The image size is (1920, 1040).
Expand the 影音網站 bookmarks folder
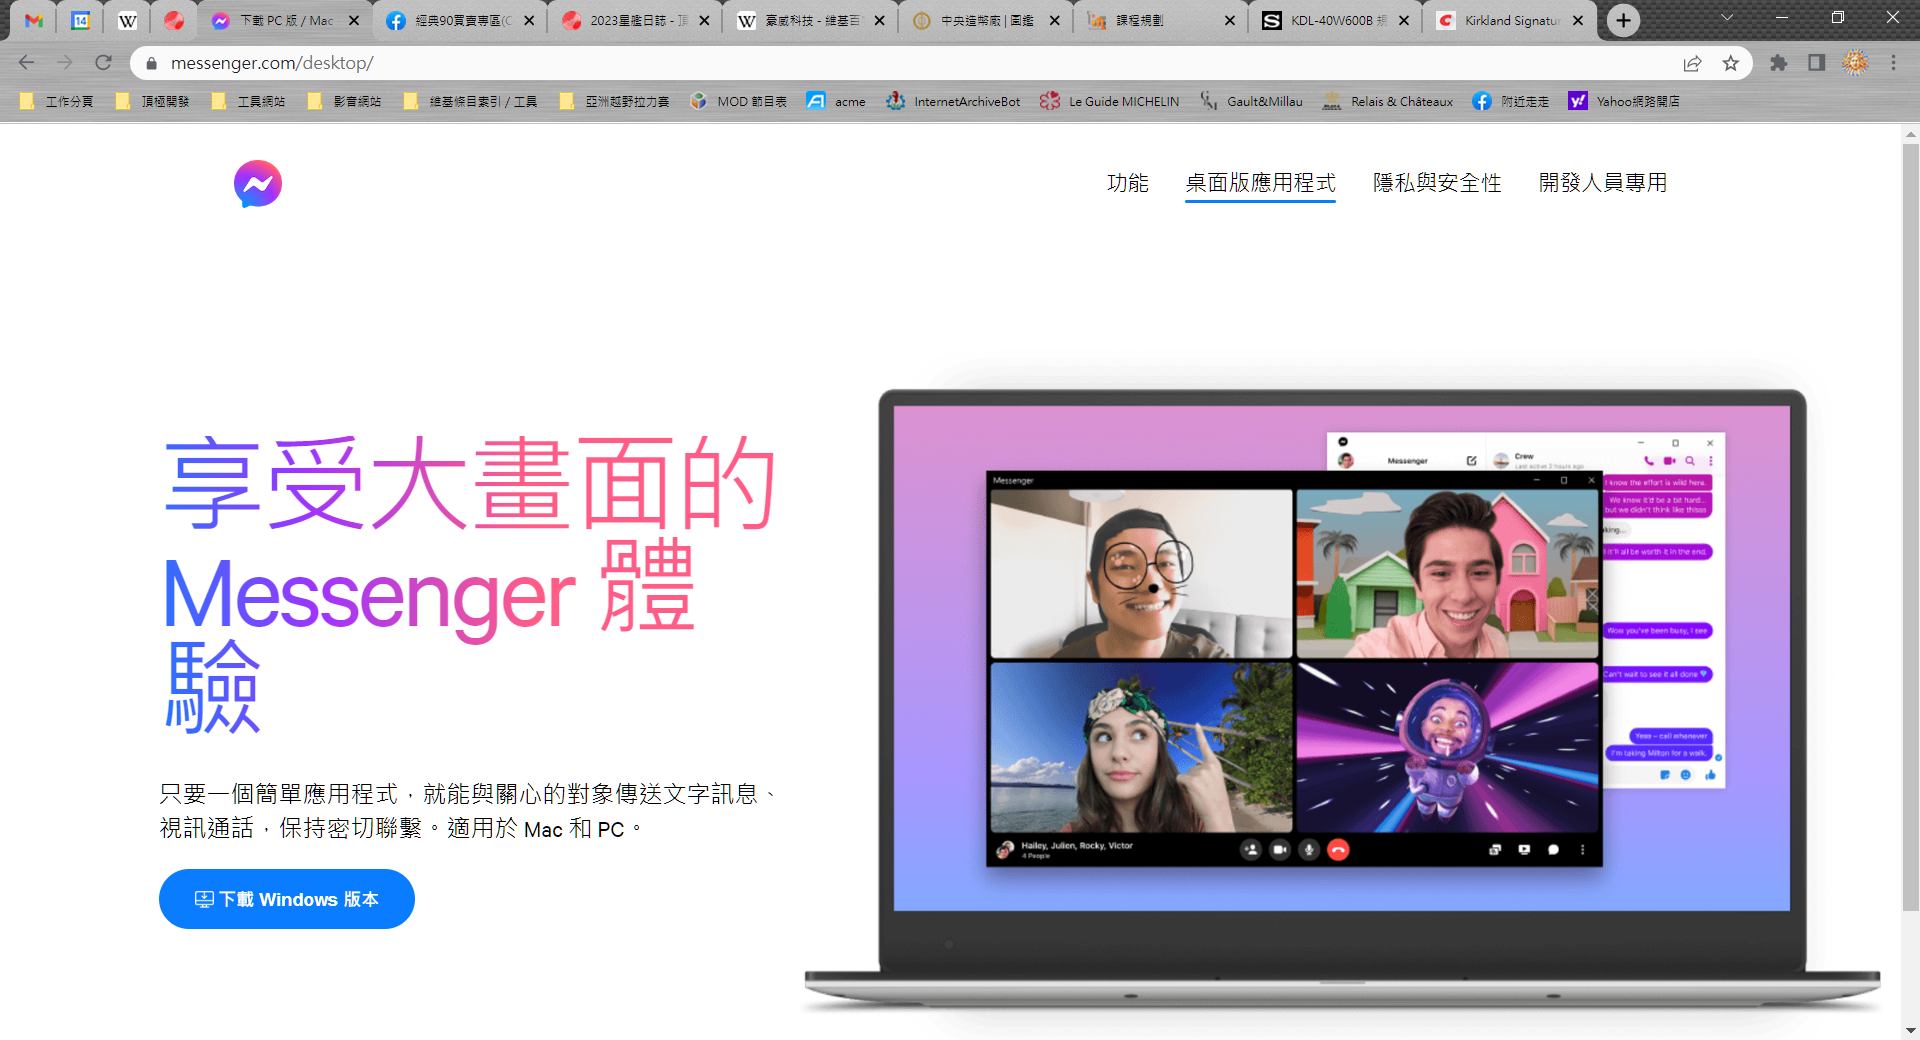point(346,101)
